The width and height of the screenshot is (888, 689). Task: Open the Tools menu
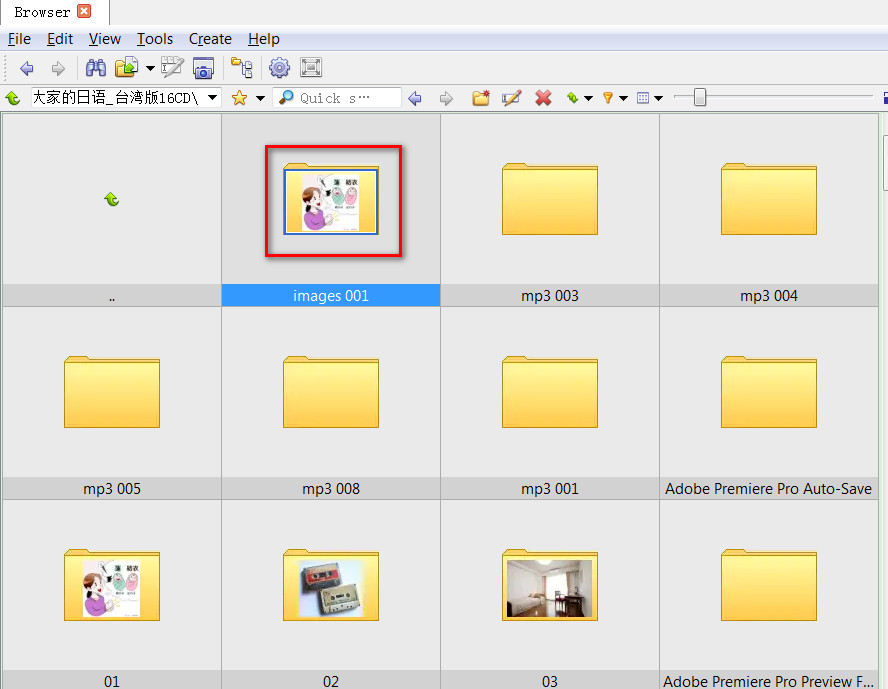point(155,39)
